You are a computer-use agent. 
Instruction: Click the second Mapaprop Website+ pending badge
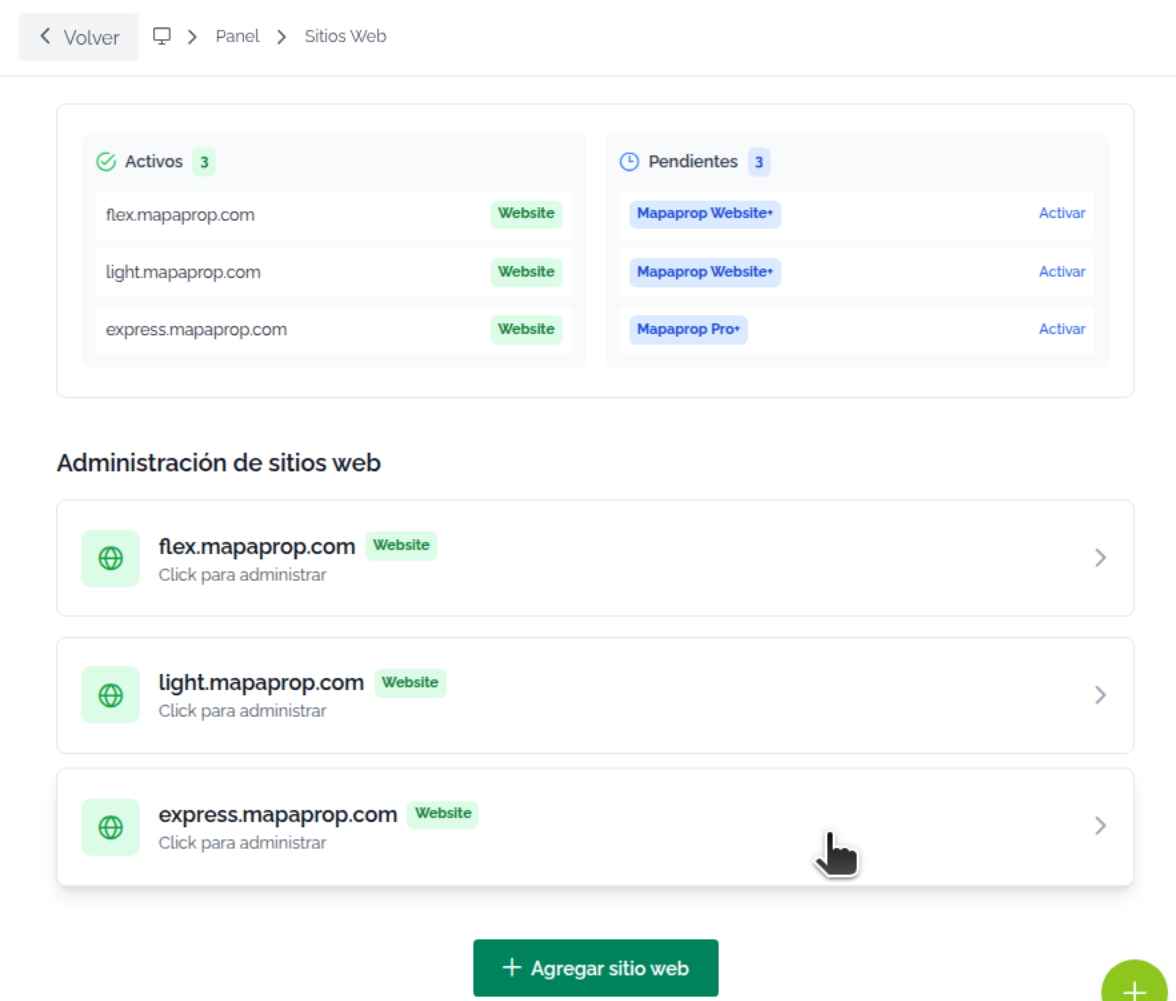pos(705,272)
